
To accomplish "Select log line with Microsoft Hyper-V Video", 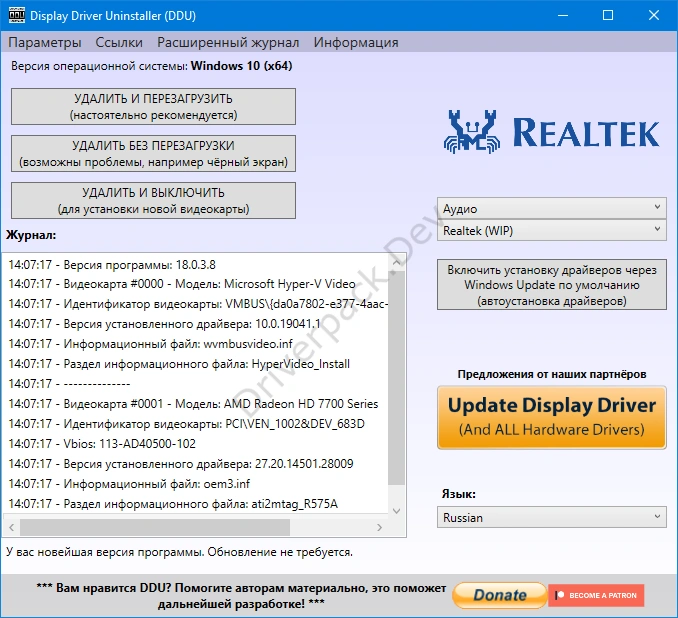I will coord(182,284).
